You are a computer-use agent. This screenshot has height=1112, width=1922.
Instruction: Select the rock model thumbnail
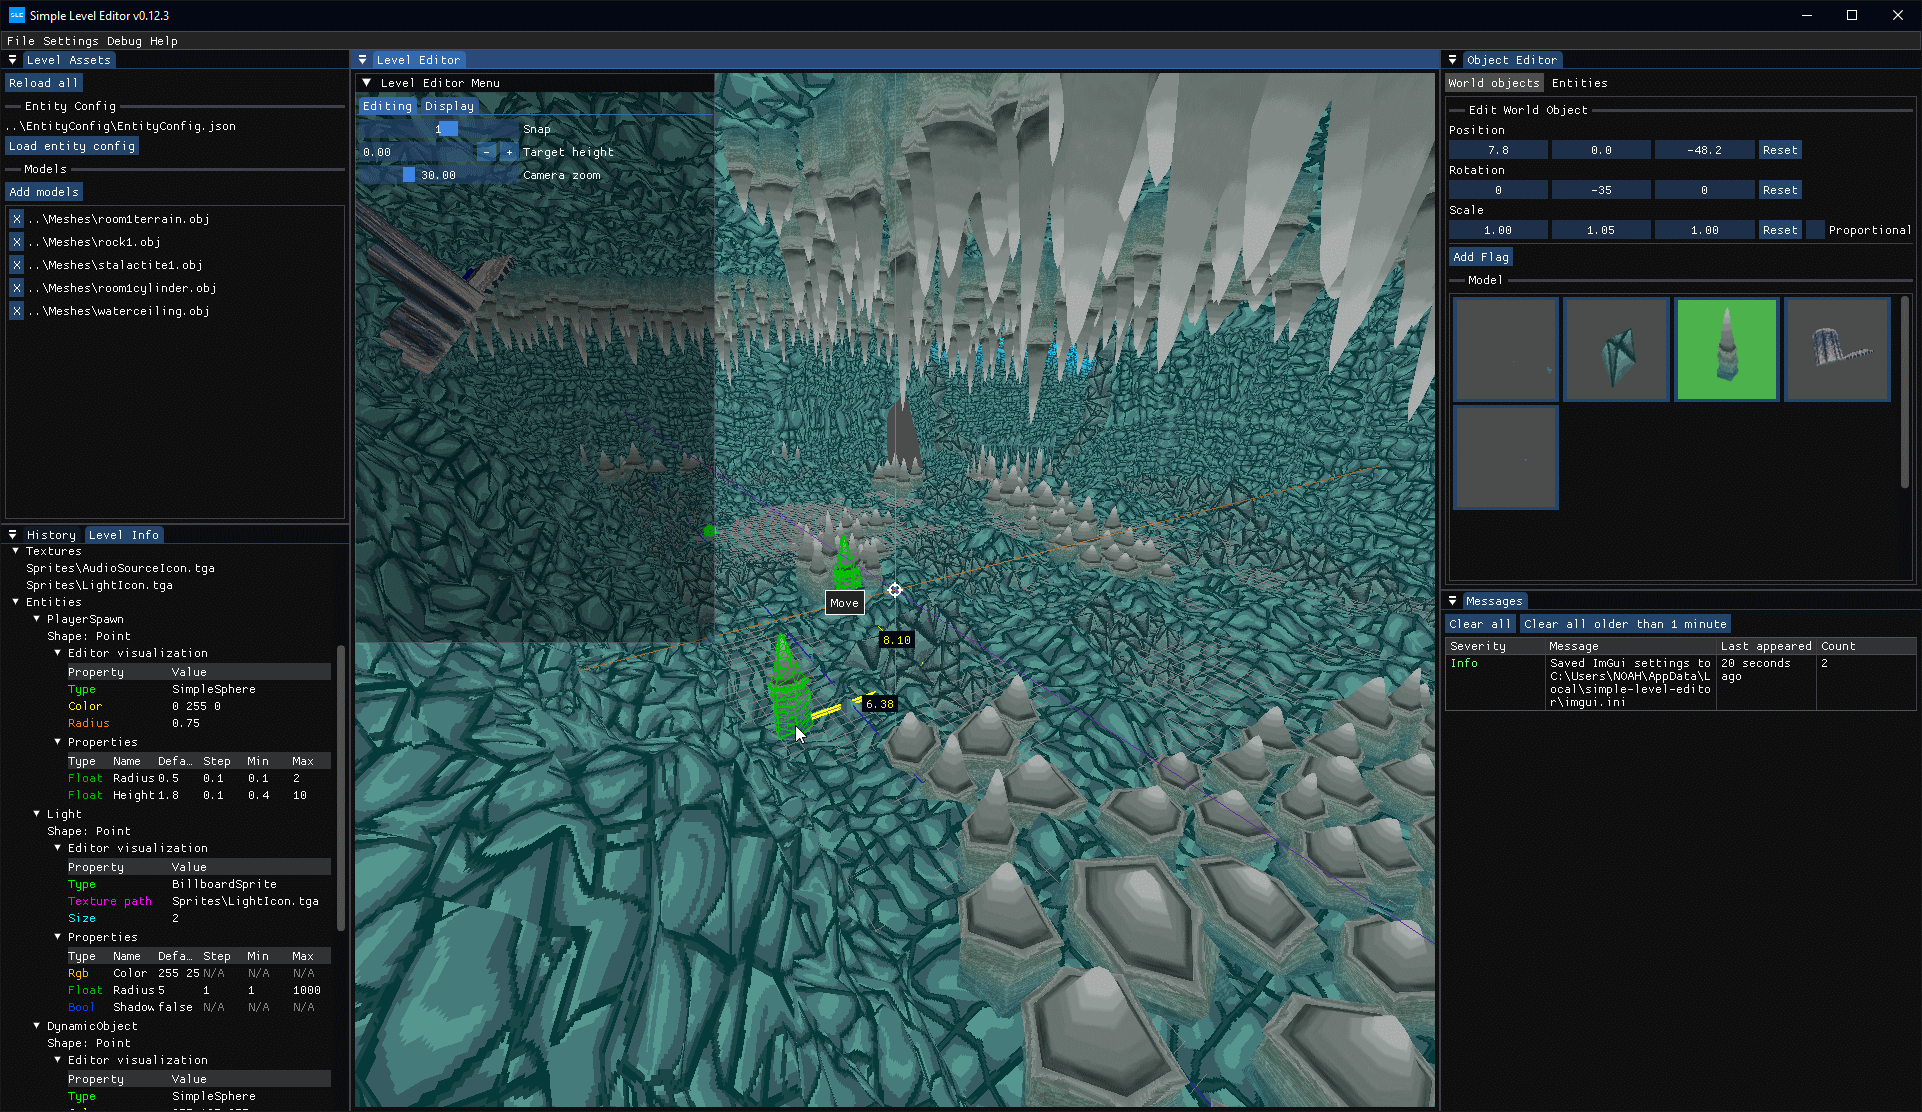pos(1616,350)
